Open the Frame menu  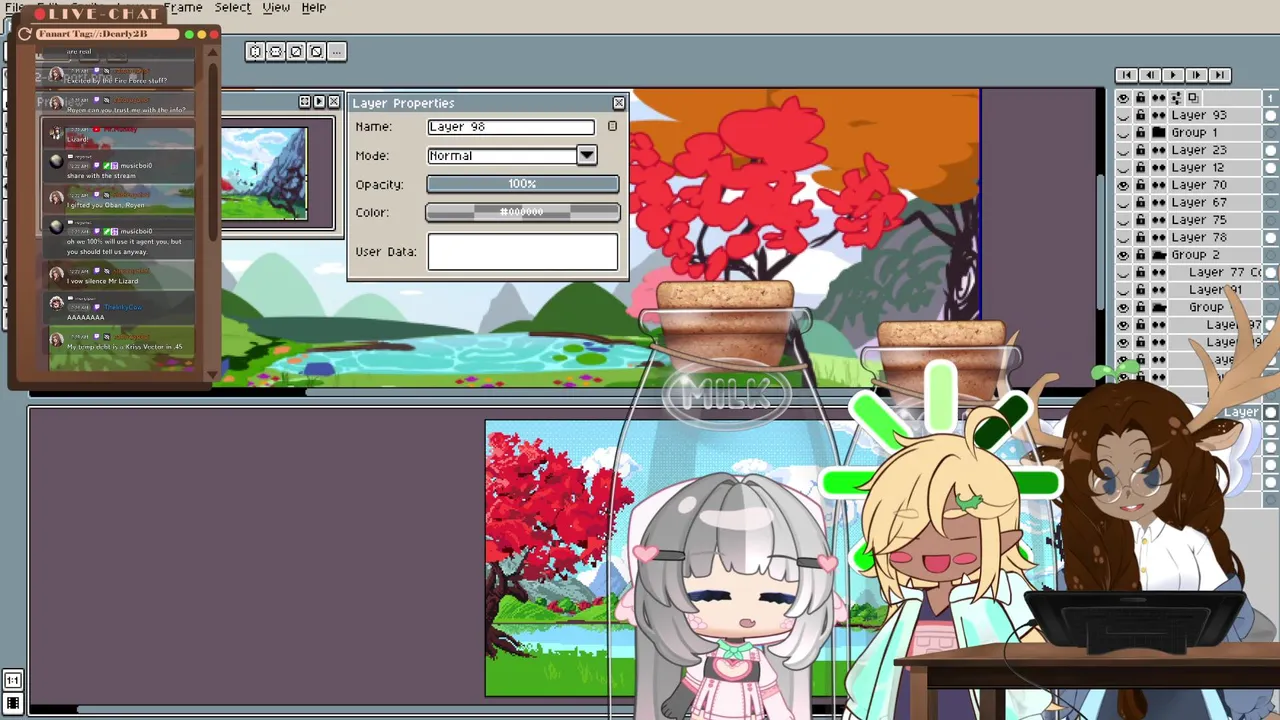[x=183, y=7]
